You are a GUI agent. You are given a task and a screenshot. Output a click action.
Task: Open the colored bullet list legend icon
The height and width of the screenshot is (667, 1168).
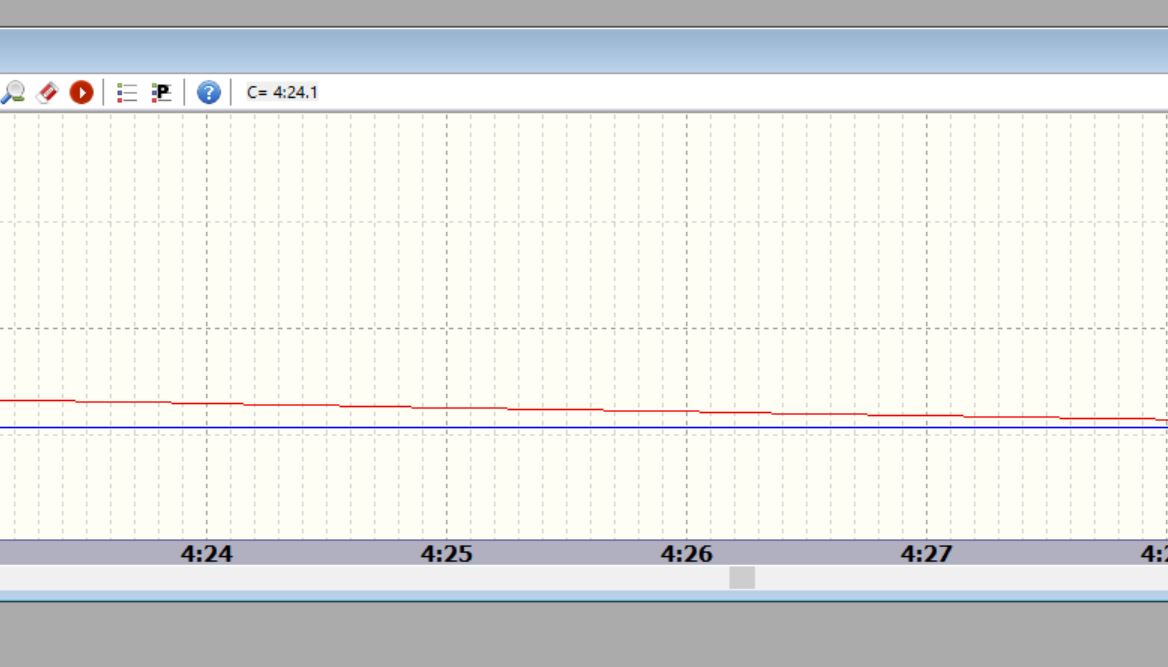tap(127, 93)
